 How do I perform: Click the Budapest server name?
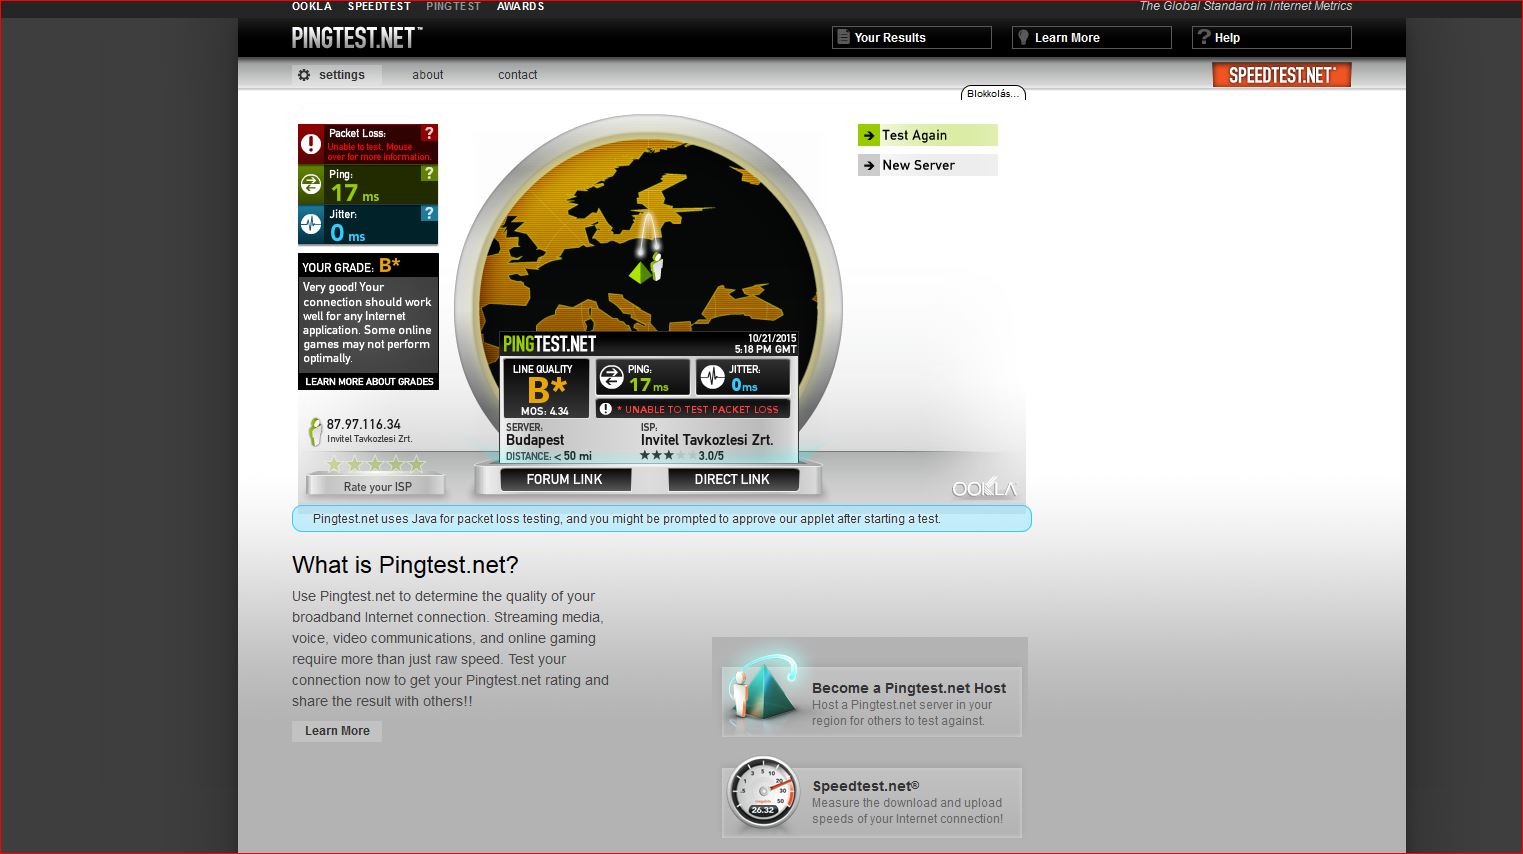(x=535, y=440)
